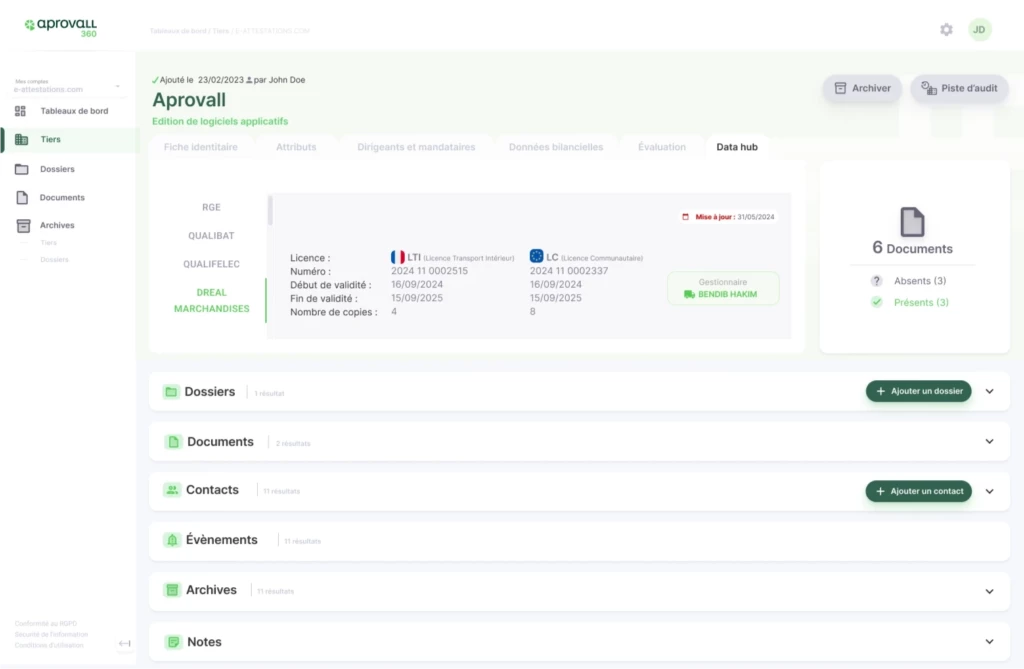Open Dossiers sub-item under Archives
Image resolution: width=1024 pixels, height=669 pixels.
(x=54, y=259)
